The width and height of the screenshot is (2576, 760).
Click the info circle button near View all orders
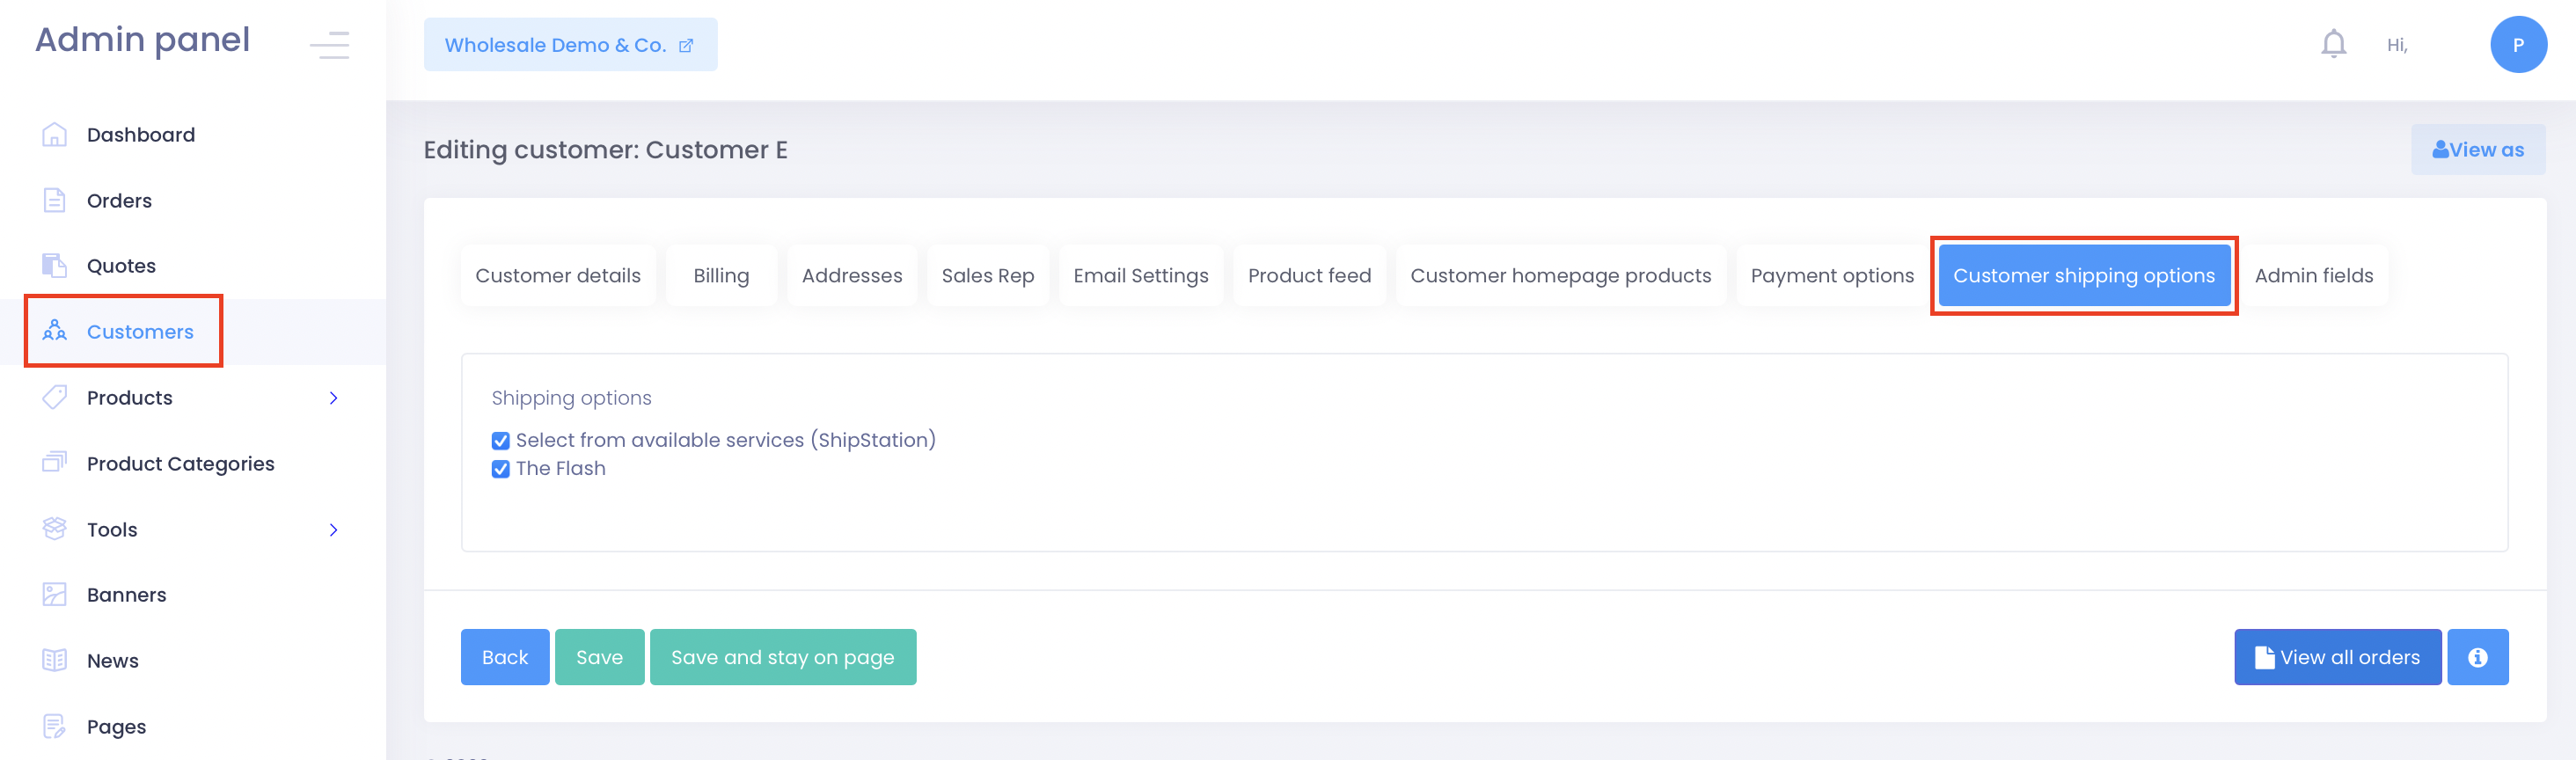tap(2478, 657)
